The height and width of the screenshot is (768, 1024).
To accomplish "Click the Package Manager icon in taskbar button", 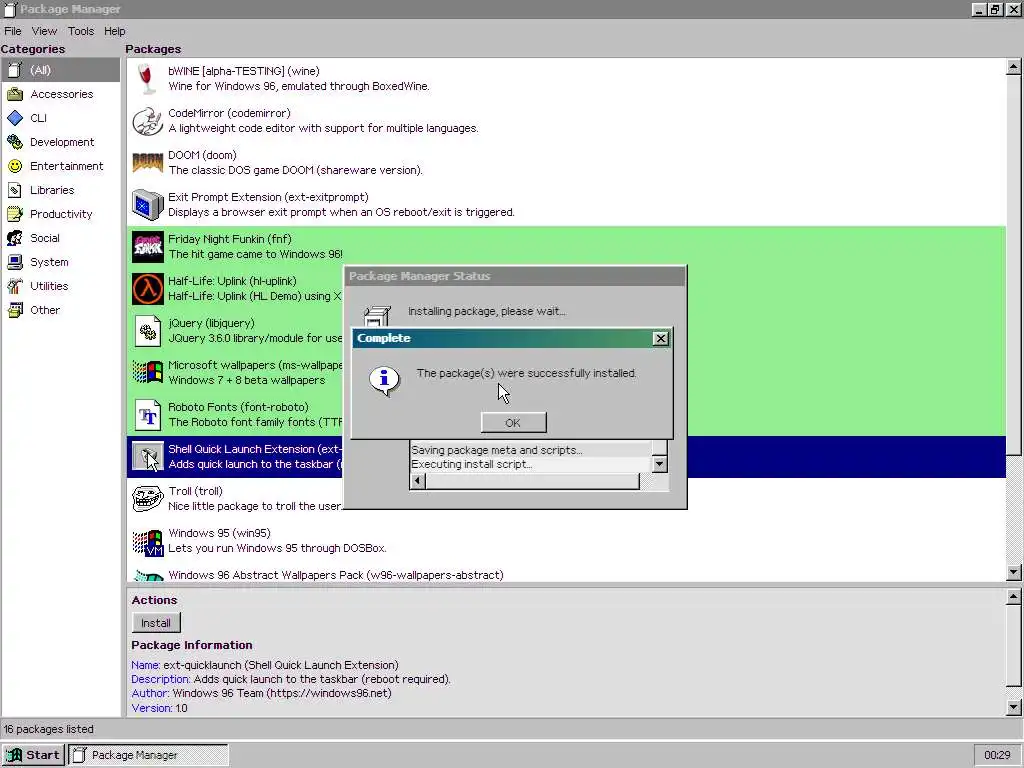I will [79, 755].
